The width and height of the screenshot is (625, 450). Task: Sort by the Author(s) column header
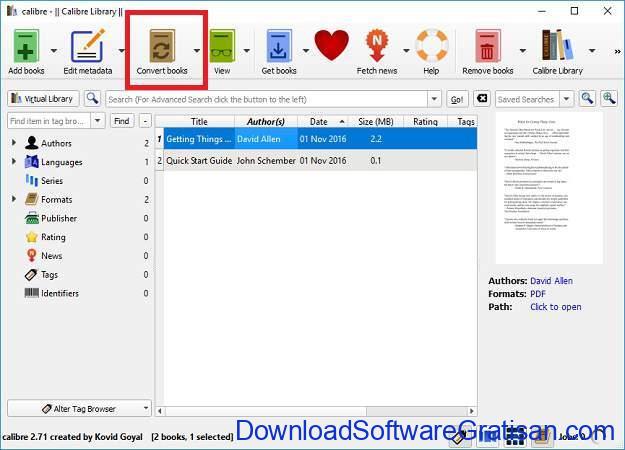[x=266, y=122]
